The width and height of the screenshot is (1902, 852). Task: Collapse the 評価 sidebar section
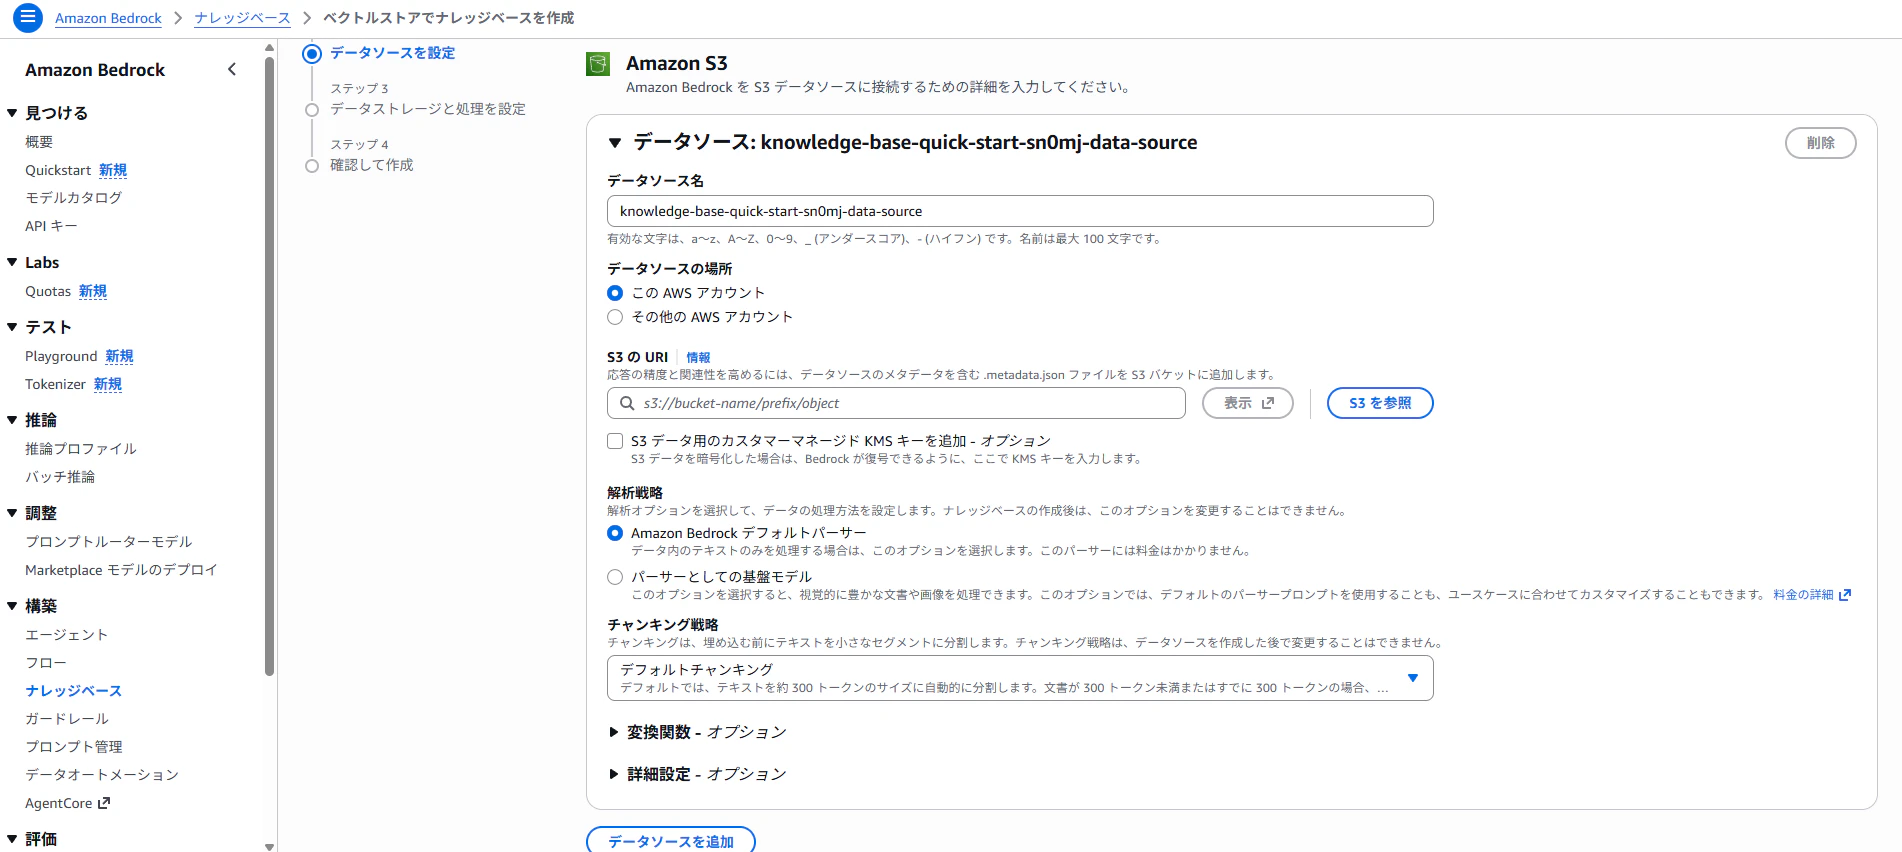tap(12, 839)
